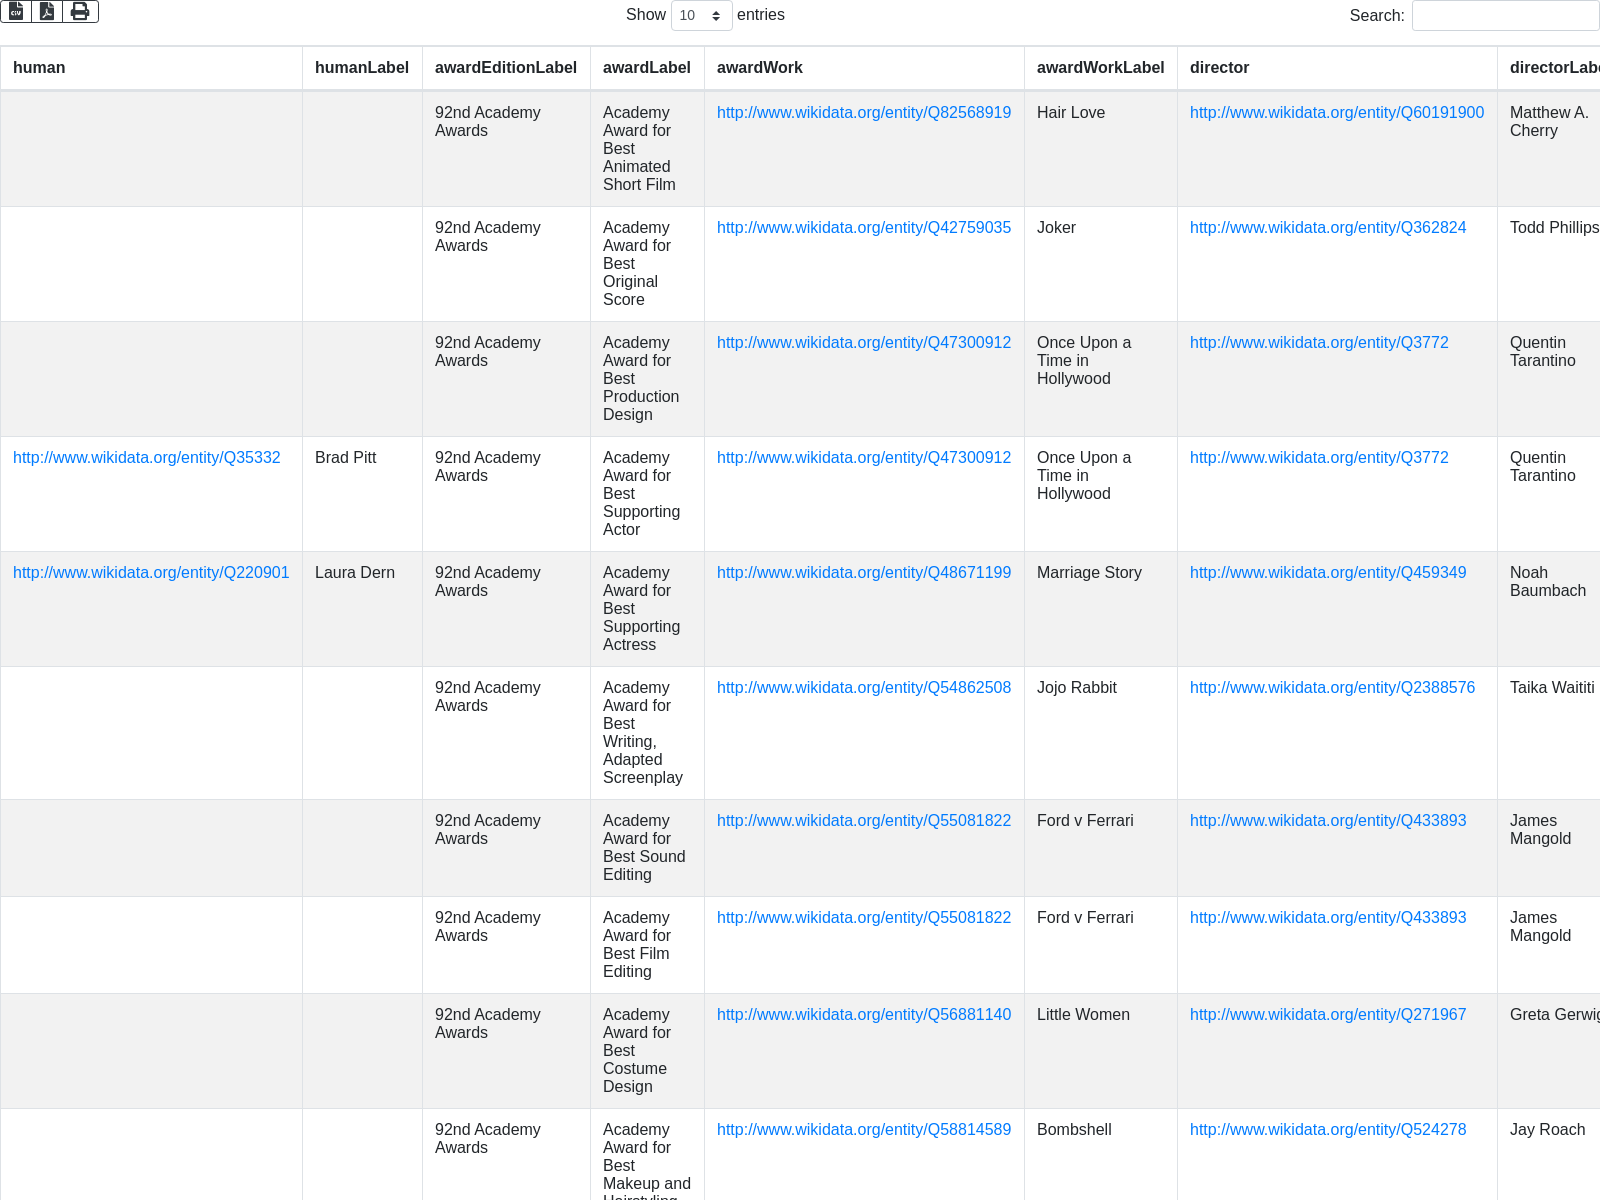1600x1200 pixels.
Task: Open Marriage Story work link Q48671199
Action: pyautogui.click(x=864, y=573)
